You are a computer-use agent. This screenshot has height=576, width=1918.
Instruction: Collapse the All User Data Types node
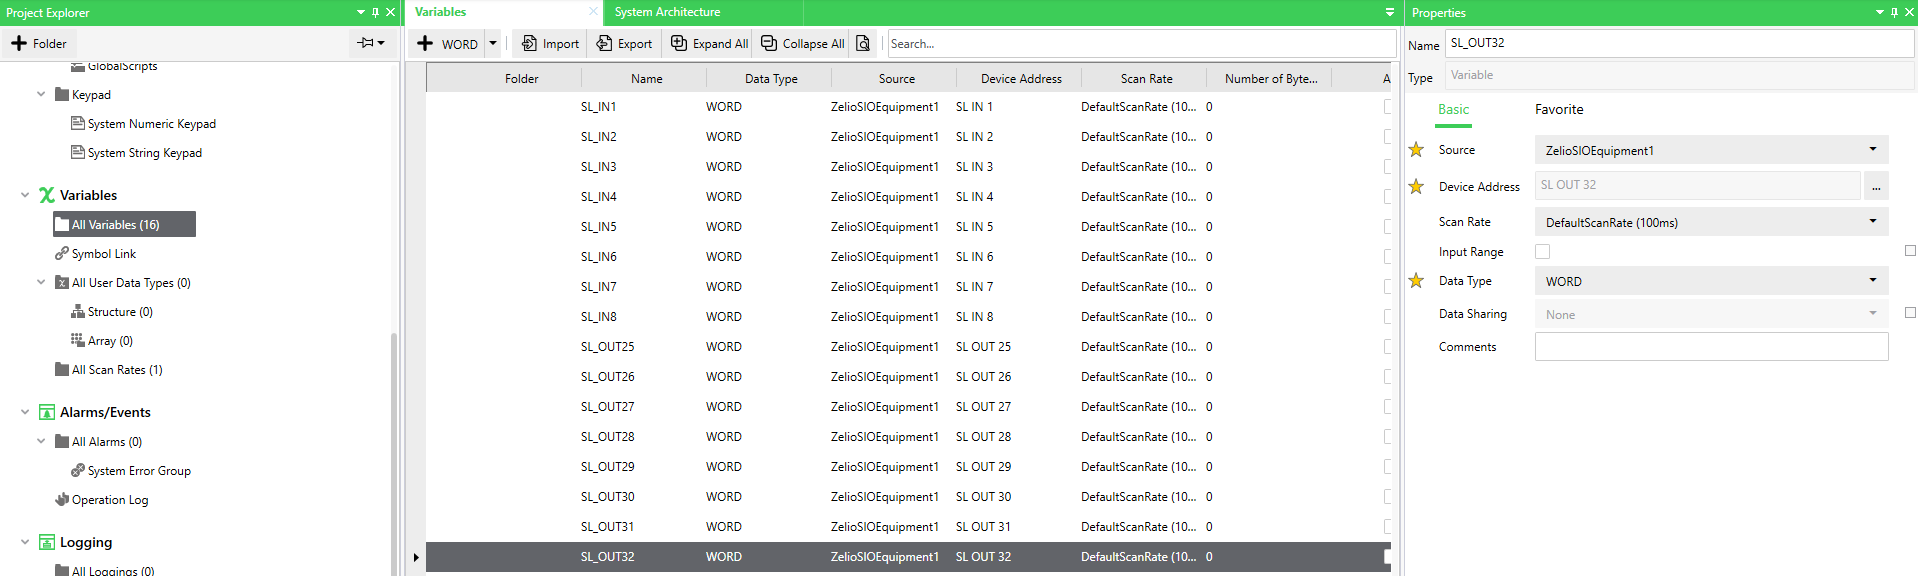(41, 282)
